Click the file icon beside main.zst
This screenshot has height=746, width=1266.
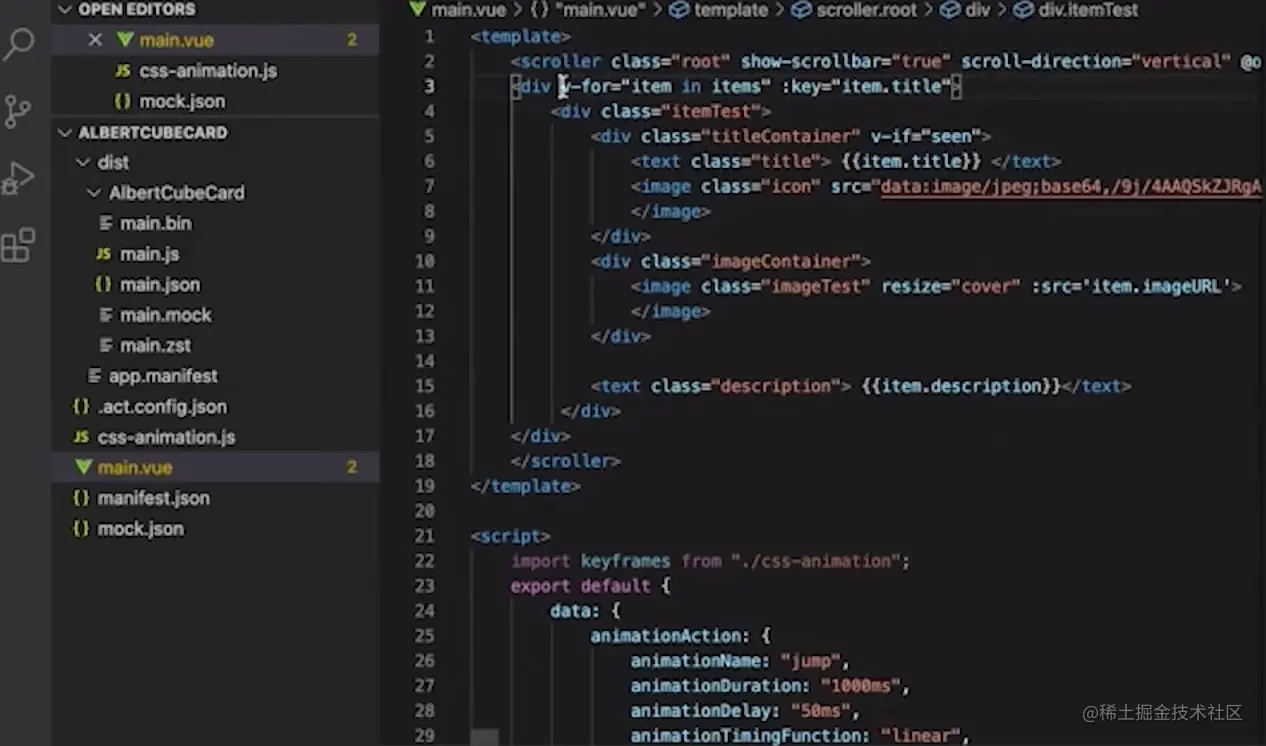[106, 345]
